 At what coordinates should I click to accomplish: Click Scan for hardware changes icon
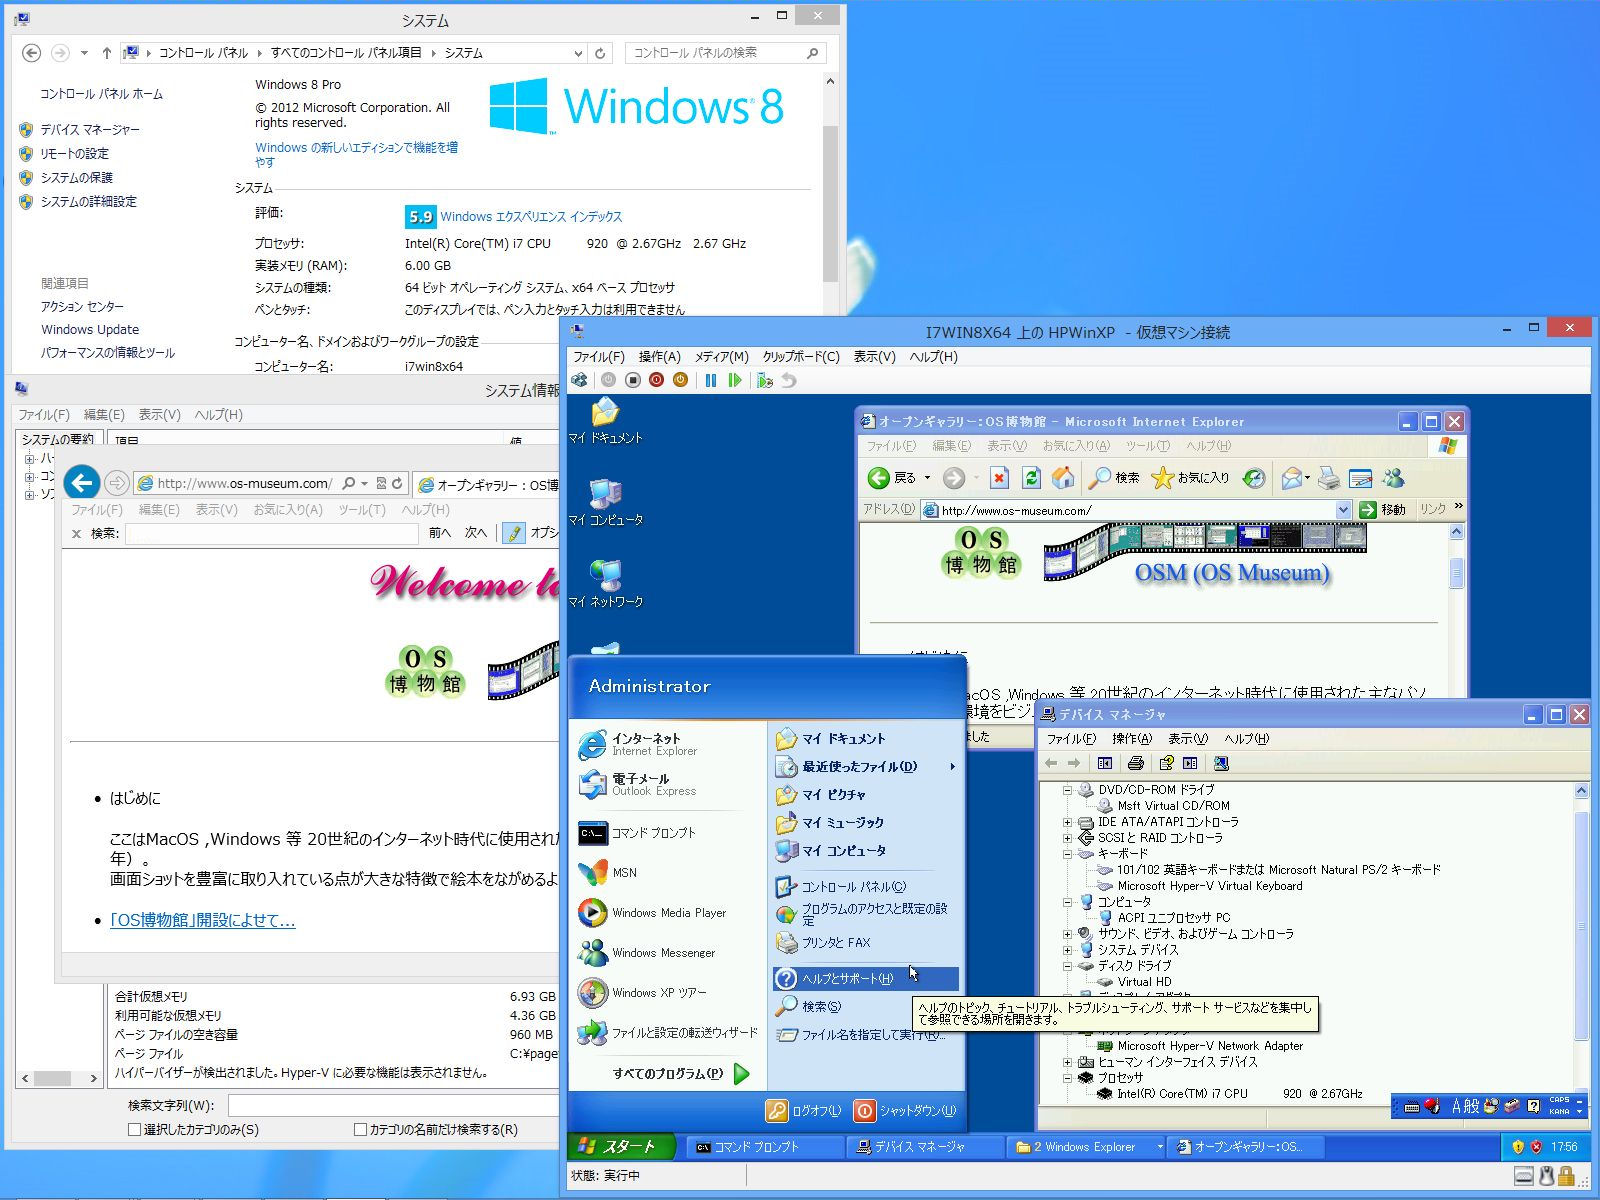tap(1220, 763)
